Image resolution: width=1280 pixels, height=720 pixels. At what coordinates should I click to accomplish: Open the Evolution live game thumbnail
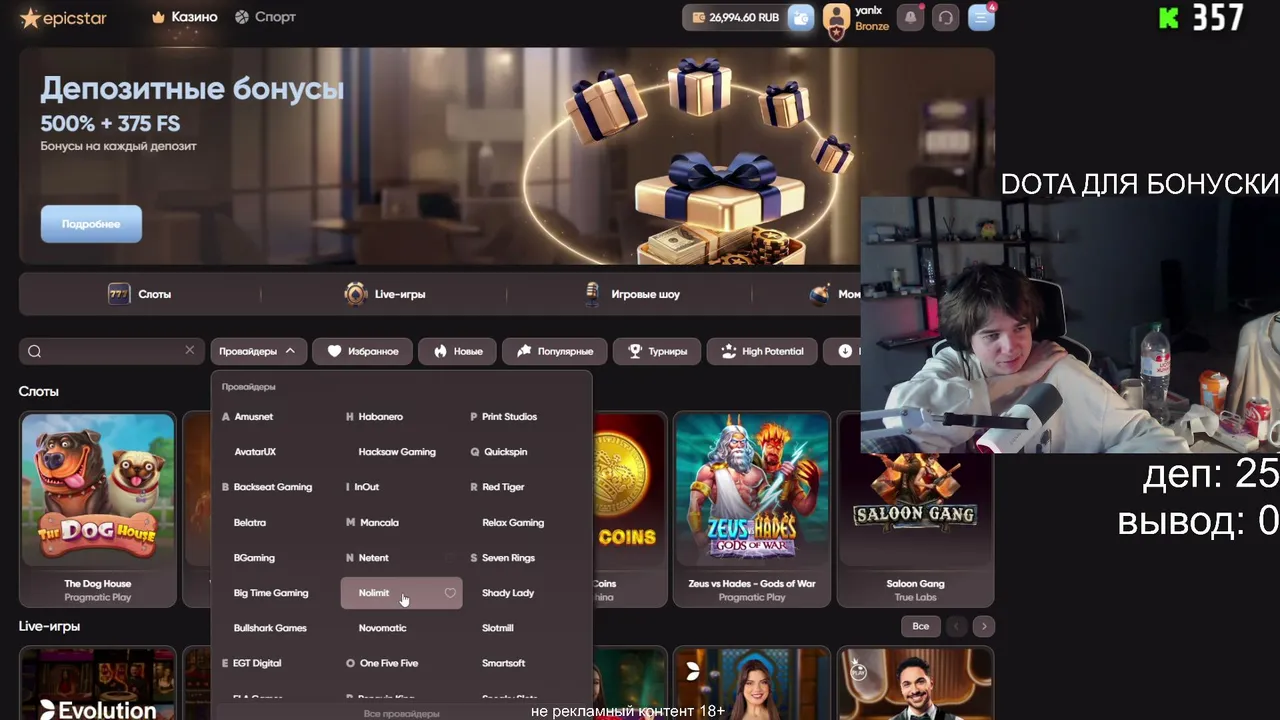tap(98, 684)
